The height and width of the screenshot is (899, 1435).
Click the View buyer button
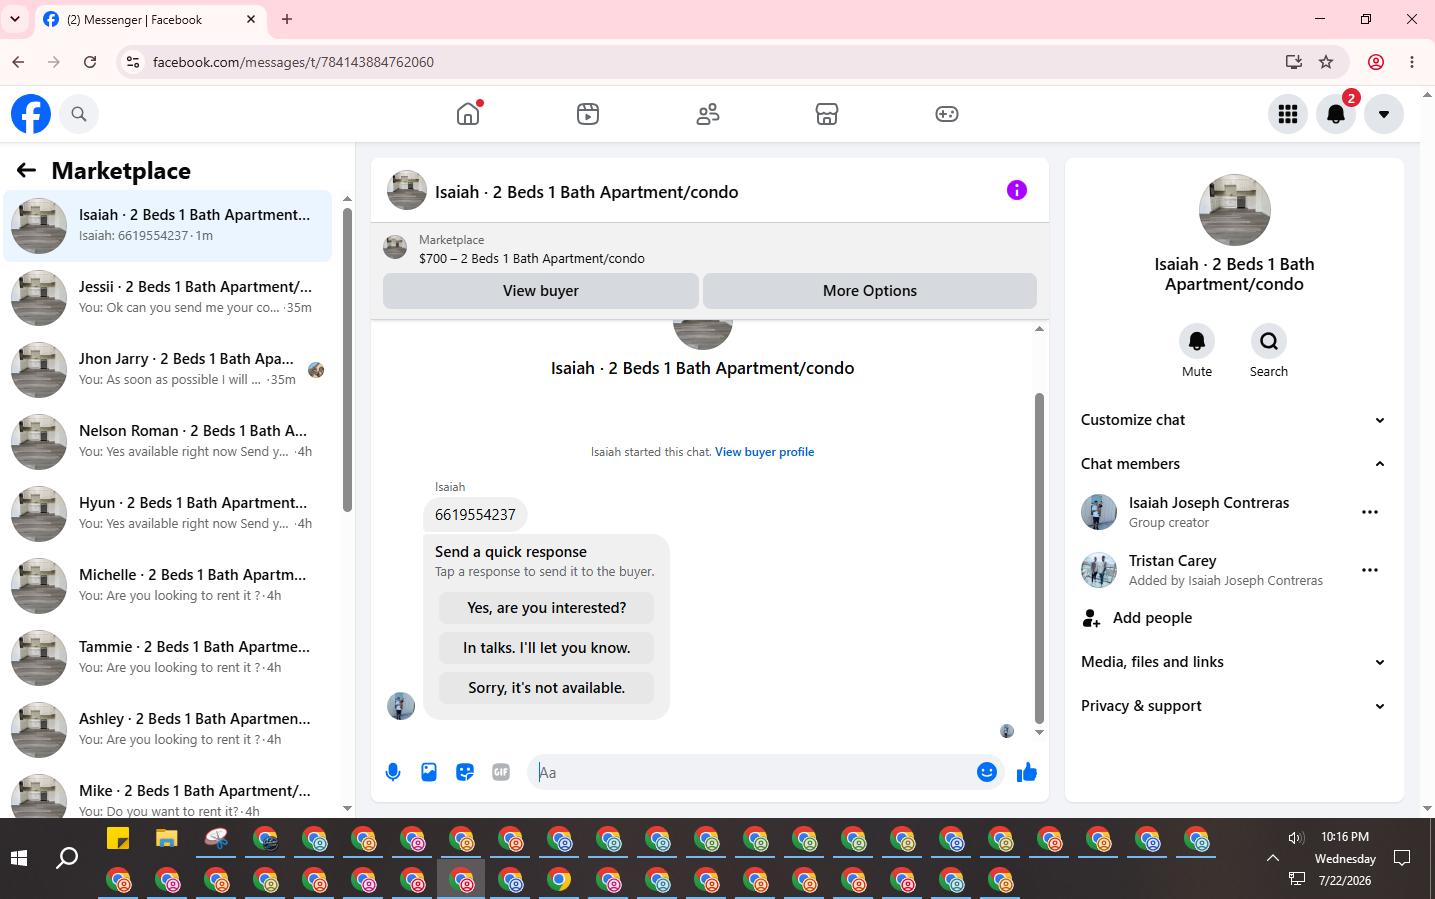(x=541, y=291)
